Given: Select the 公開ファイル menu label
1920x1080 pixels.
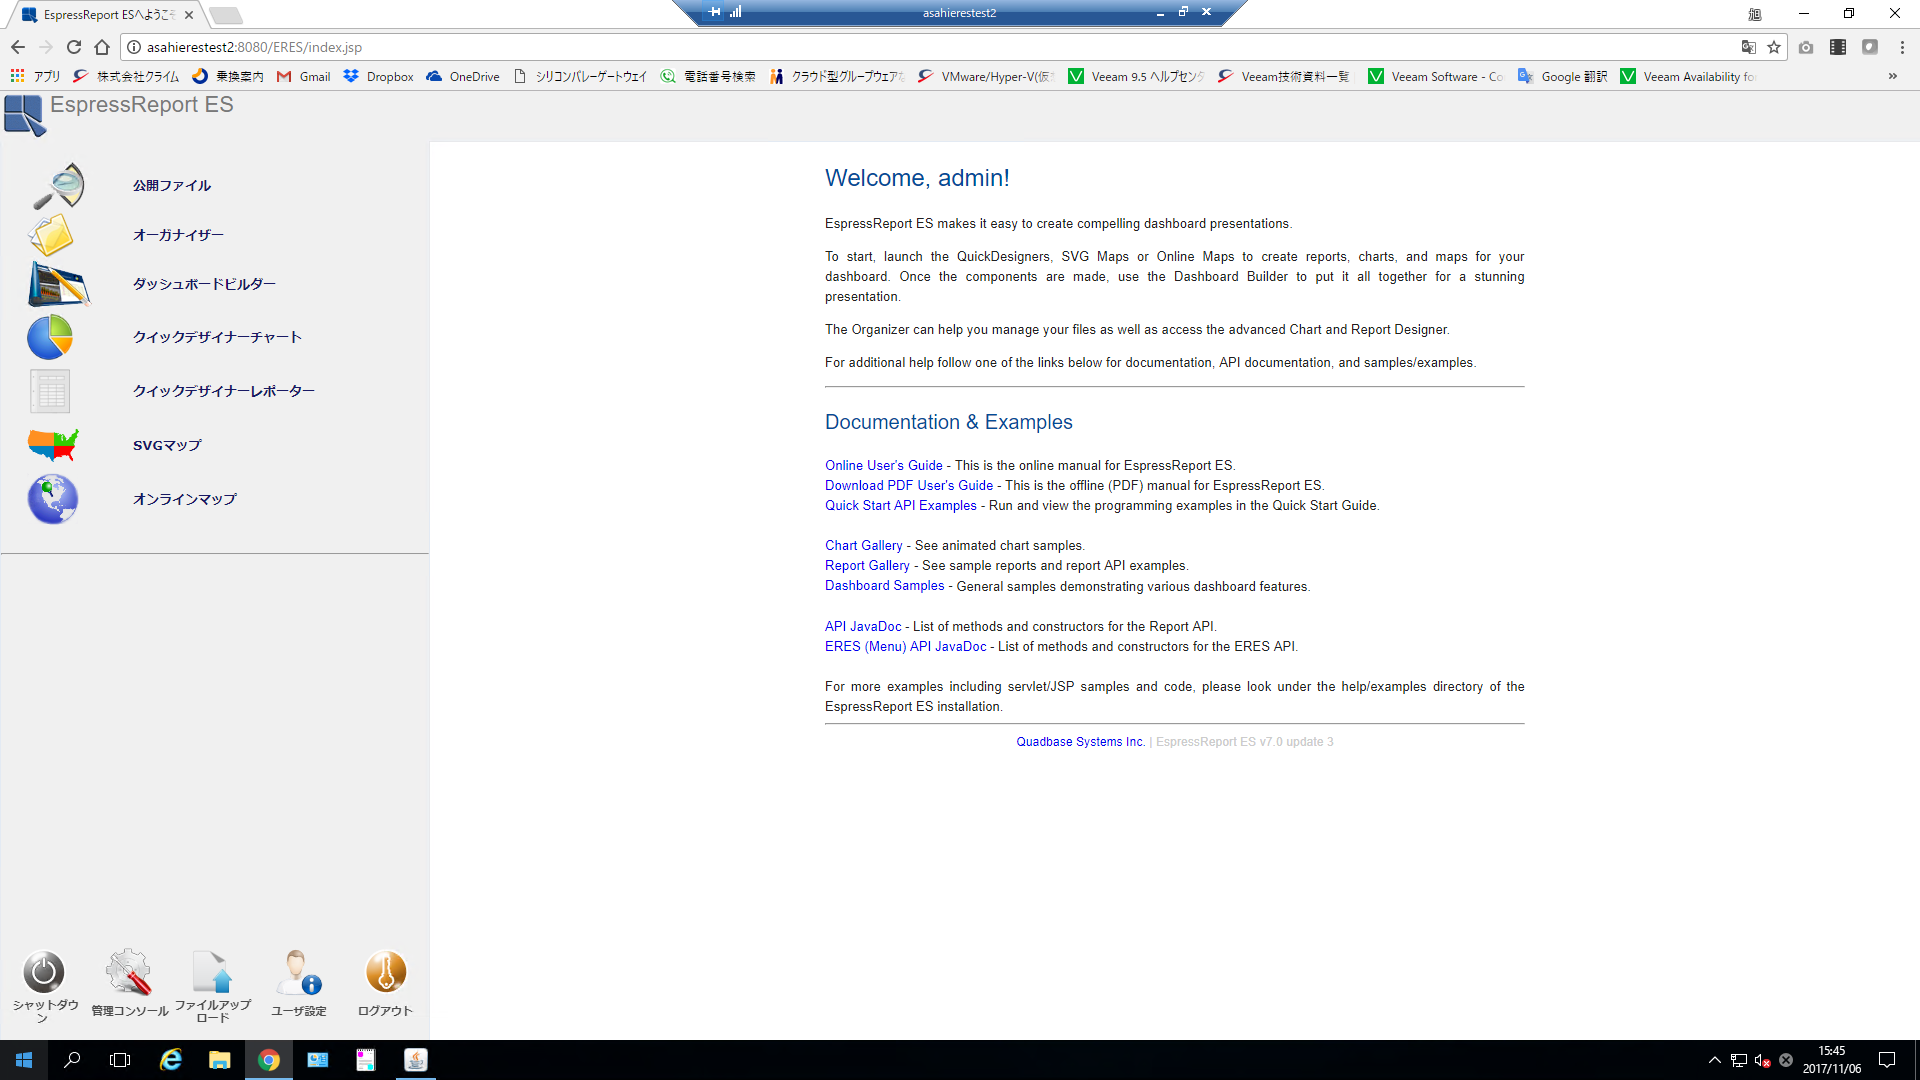Looking at the screenshot, I should point(172,185).
